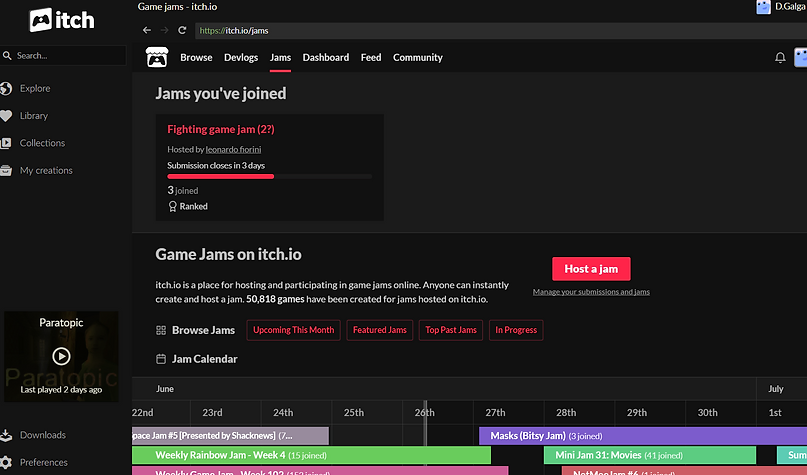Image resolution: width=807 pixels, height=475 pixels.
Task: Open the leonardo fiorini host profile link
Action: coord(233,150)
